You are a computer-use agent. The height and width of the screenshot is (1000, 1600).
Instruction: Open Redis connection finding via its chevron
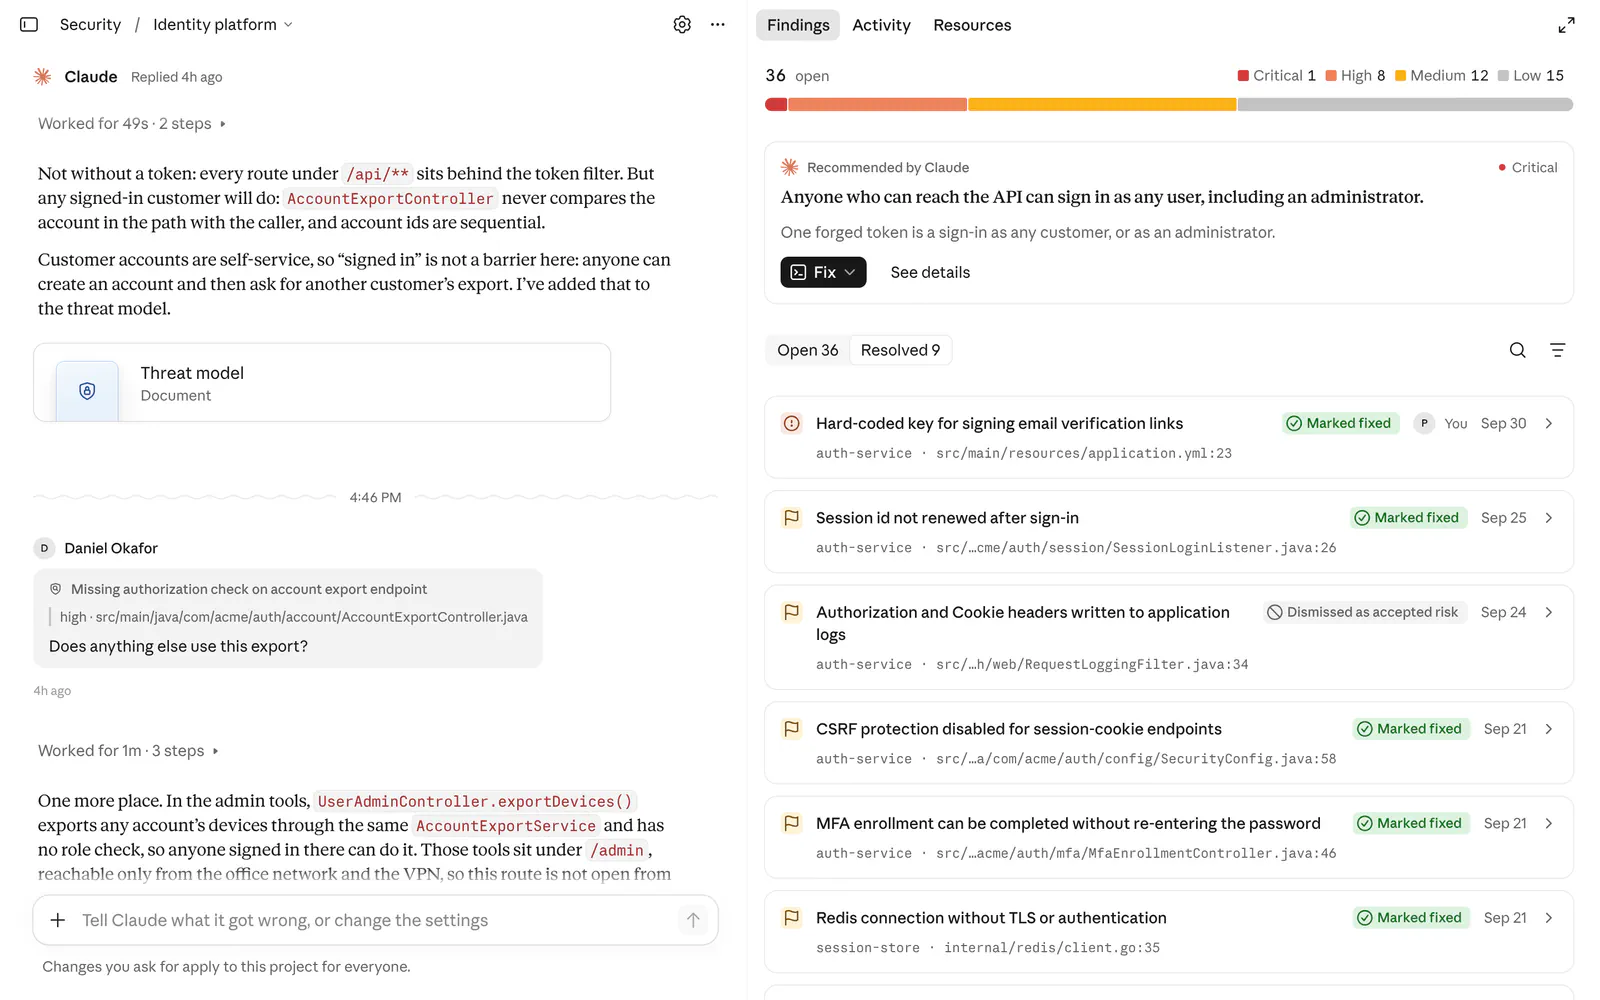click(x=1548, y=917)
